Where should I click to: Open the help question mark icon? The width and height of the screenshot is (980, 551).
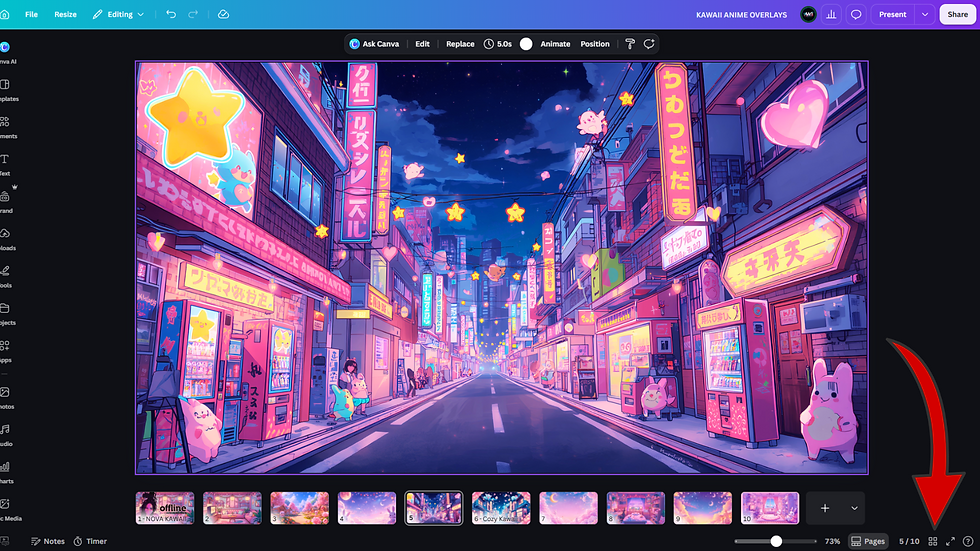click(x=968, y=541)
